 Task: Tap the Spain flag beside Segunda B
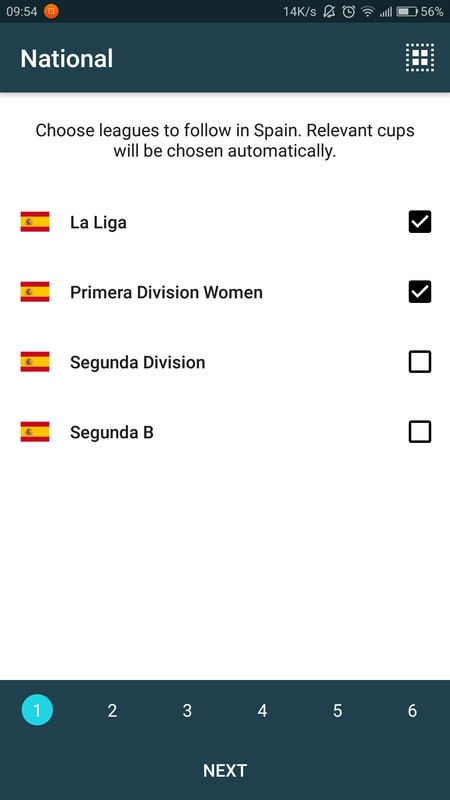(x=35, y=432)
